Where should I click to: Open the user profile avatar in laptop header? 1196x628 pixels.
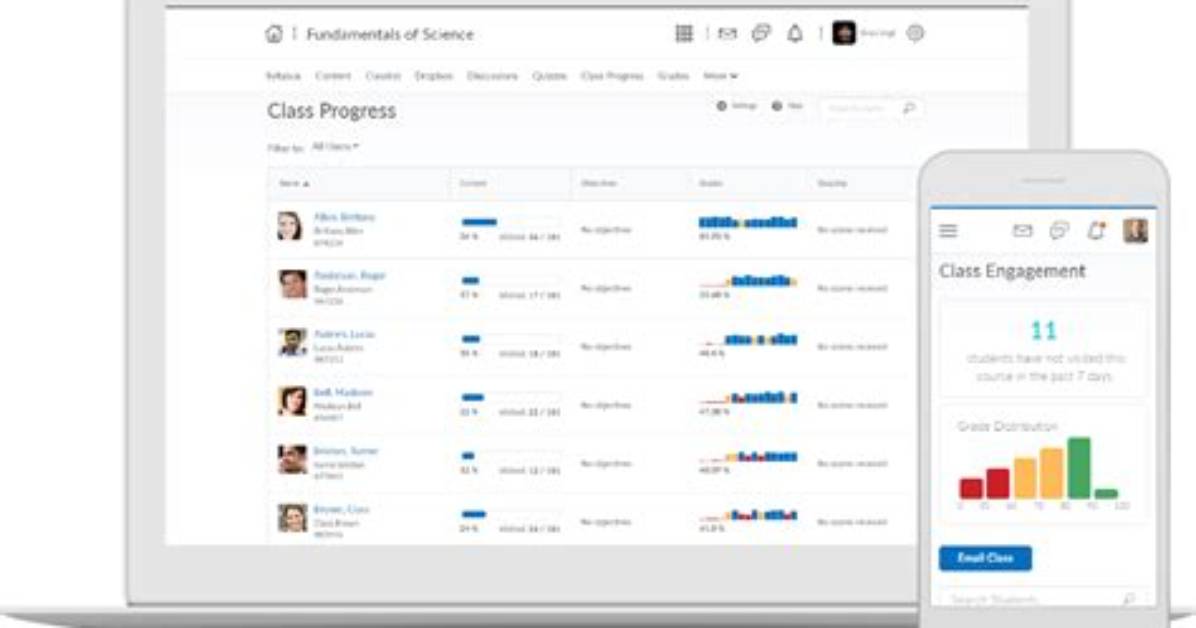(x=844, y=34)
